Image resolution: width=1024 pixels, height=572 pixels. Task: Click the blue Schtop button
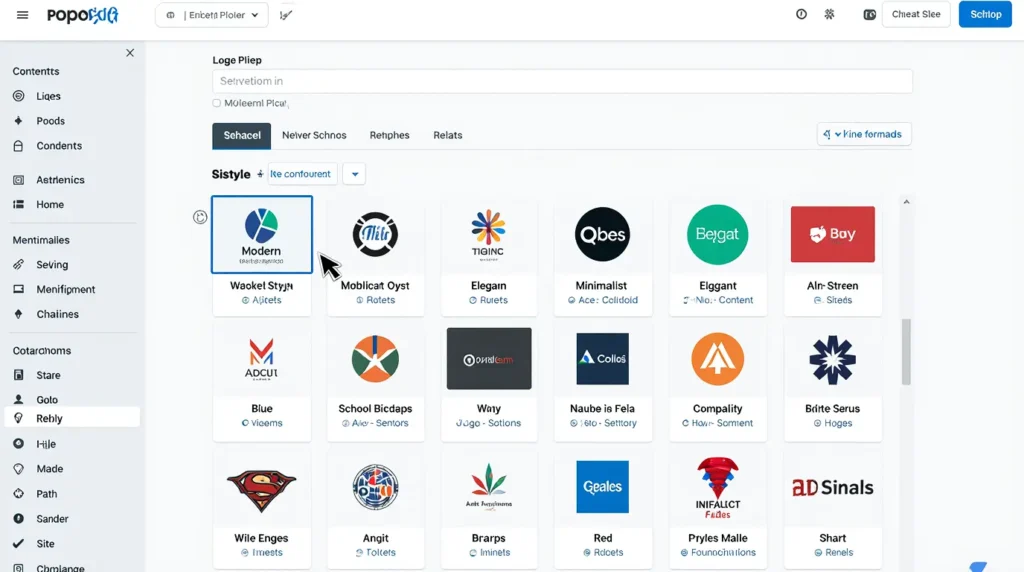coord(985,14)
